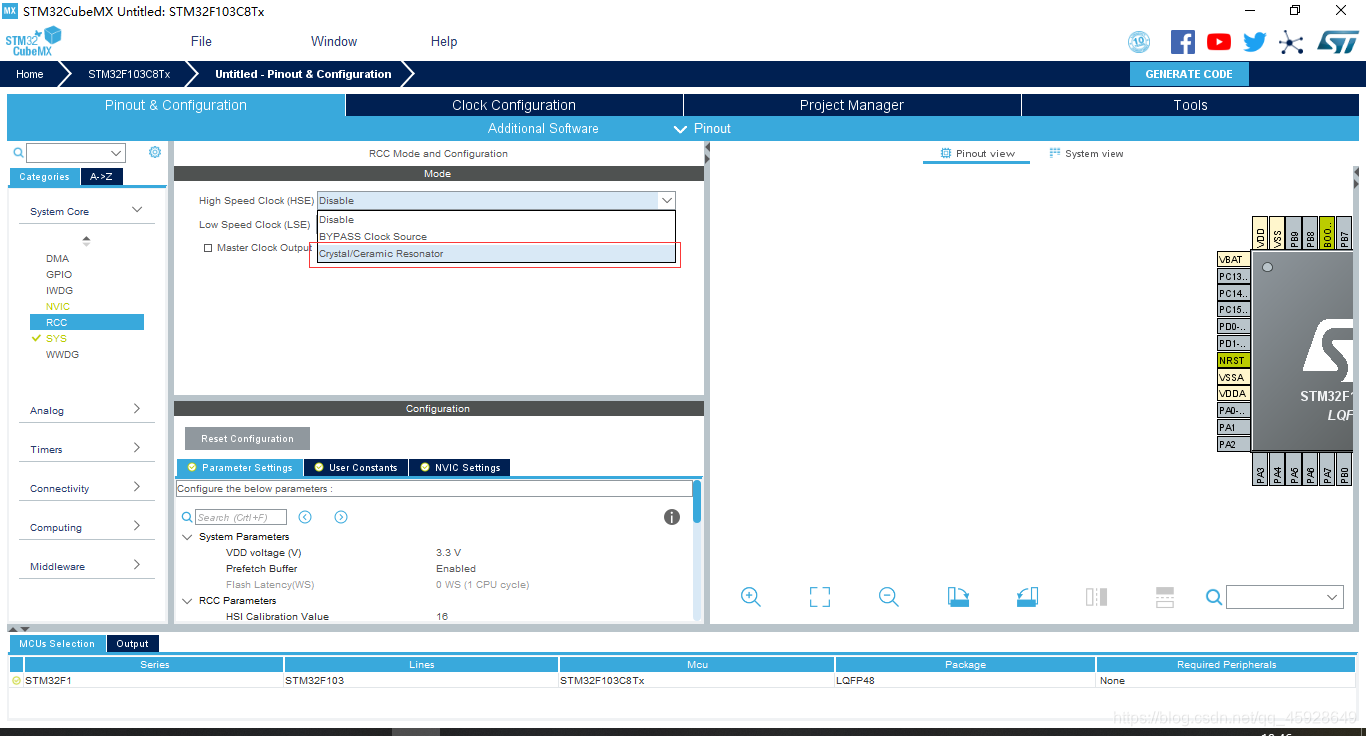Go to next parameter search result
The width and height of the screenshot is (1366, 736).
(341, 517)
